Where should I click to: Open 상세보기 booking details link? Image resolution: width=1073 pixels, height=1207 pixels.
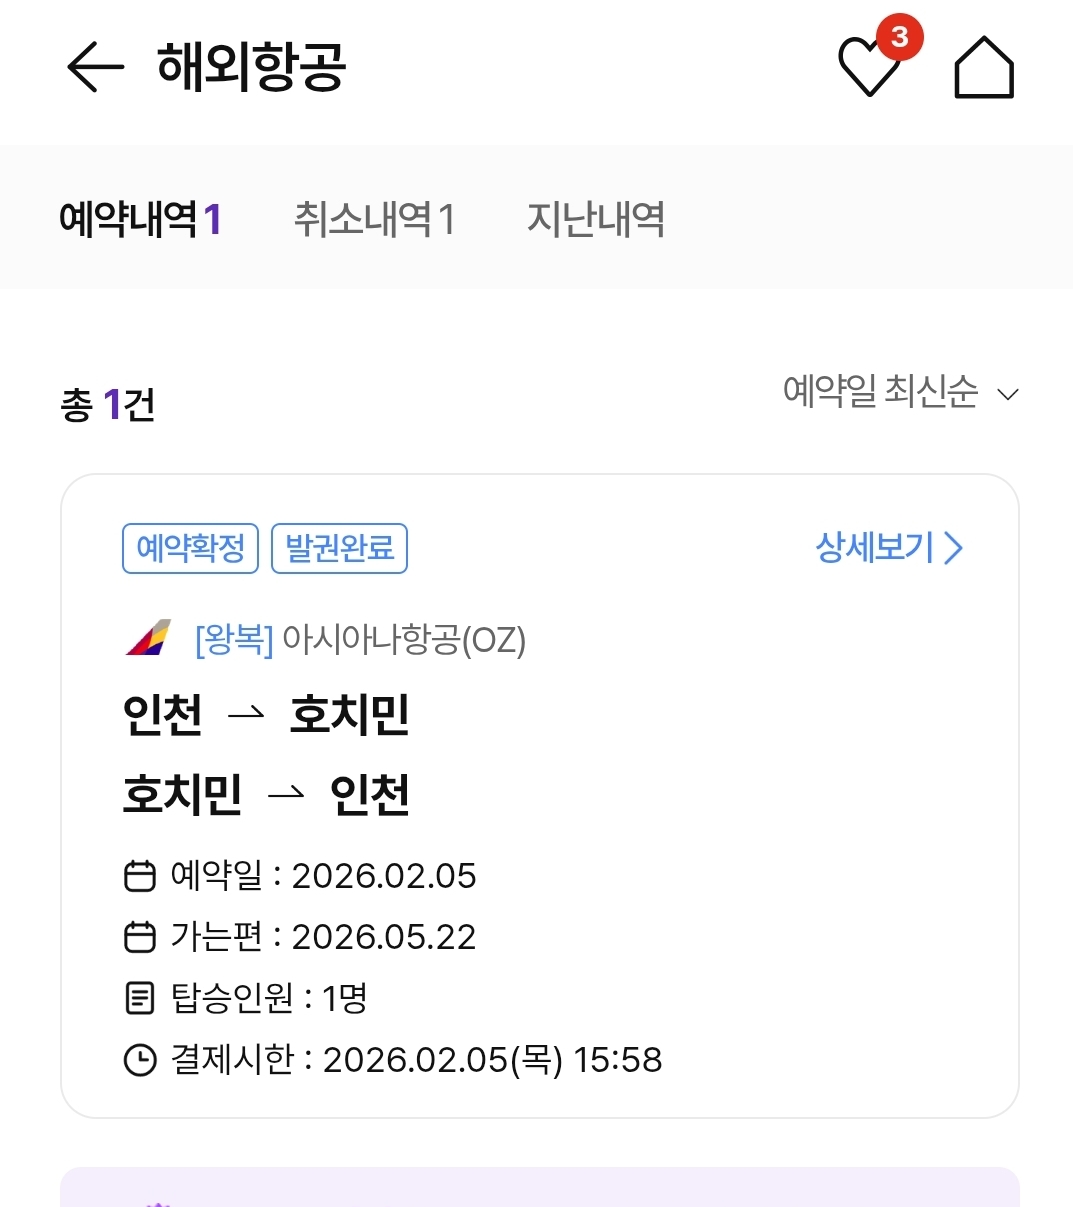click(875, 548)
